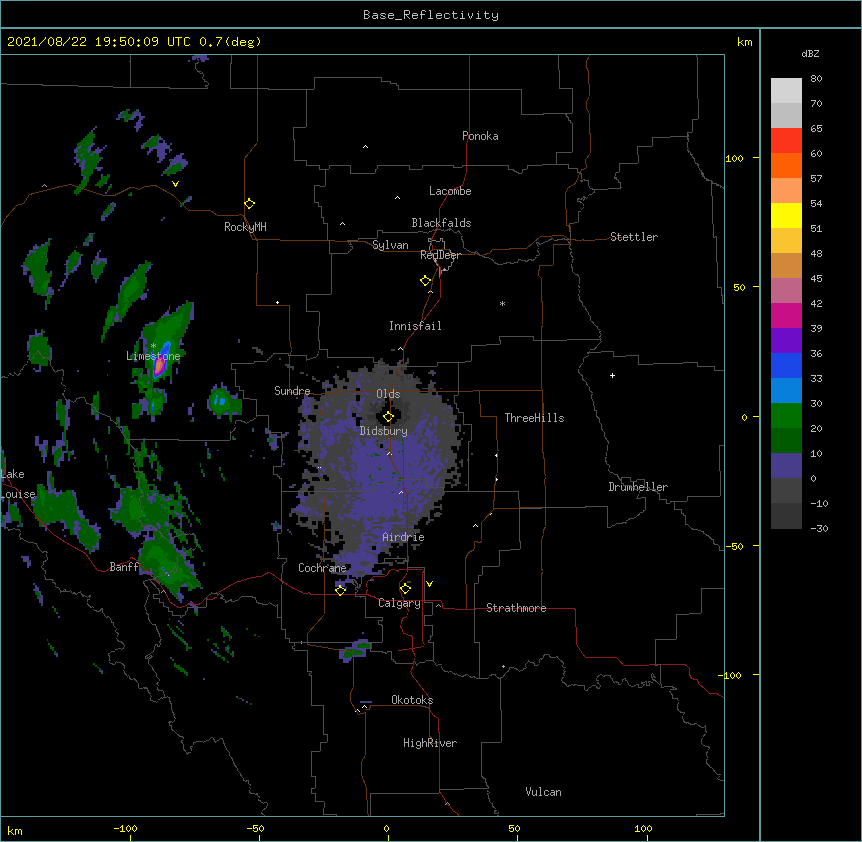Click the yellow diamond marker below Cochrane
Viewport: 862px width, 842px height.
[x=340, y=591]
